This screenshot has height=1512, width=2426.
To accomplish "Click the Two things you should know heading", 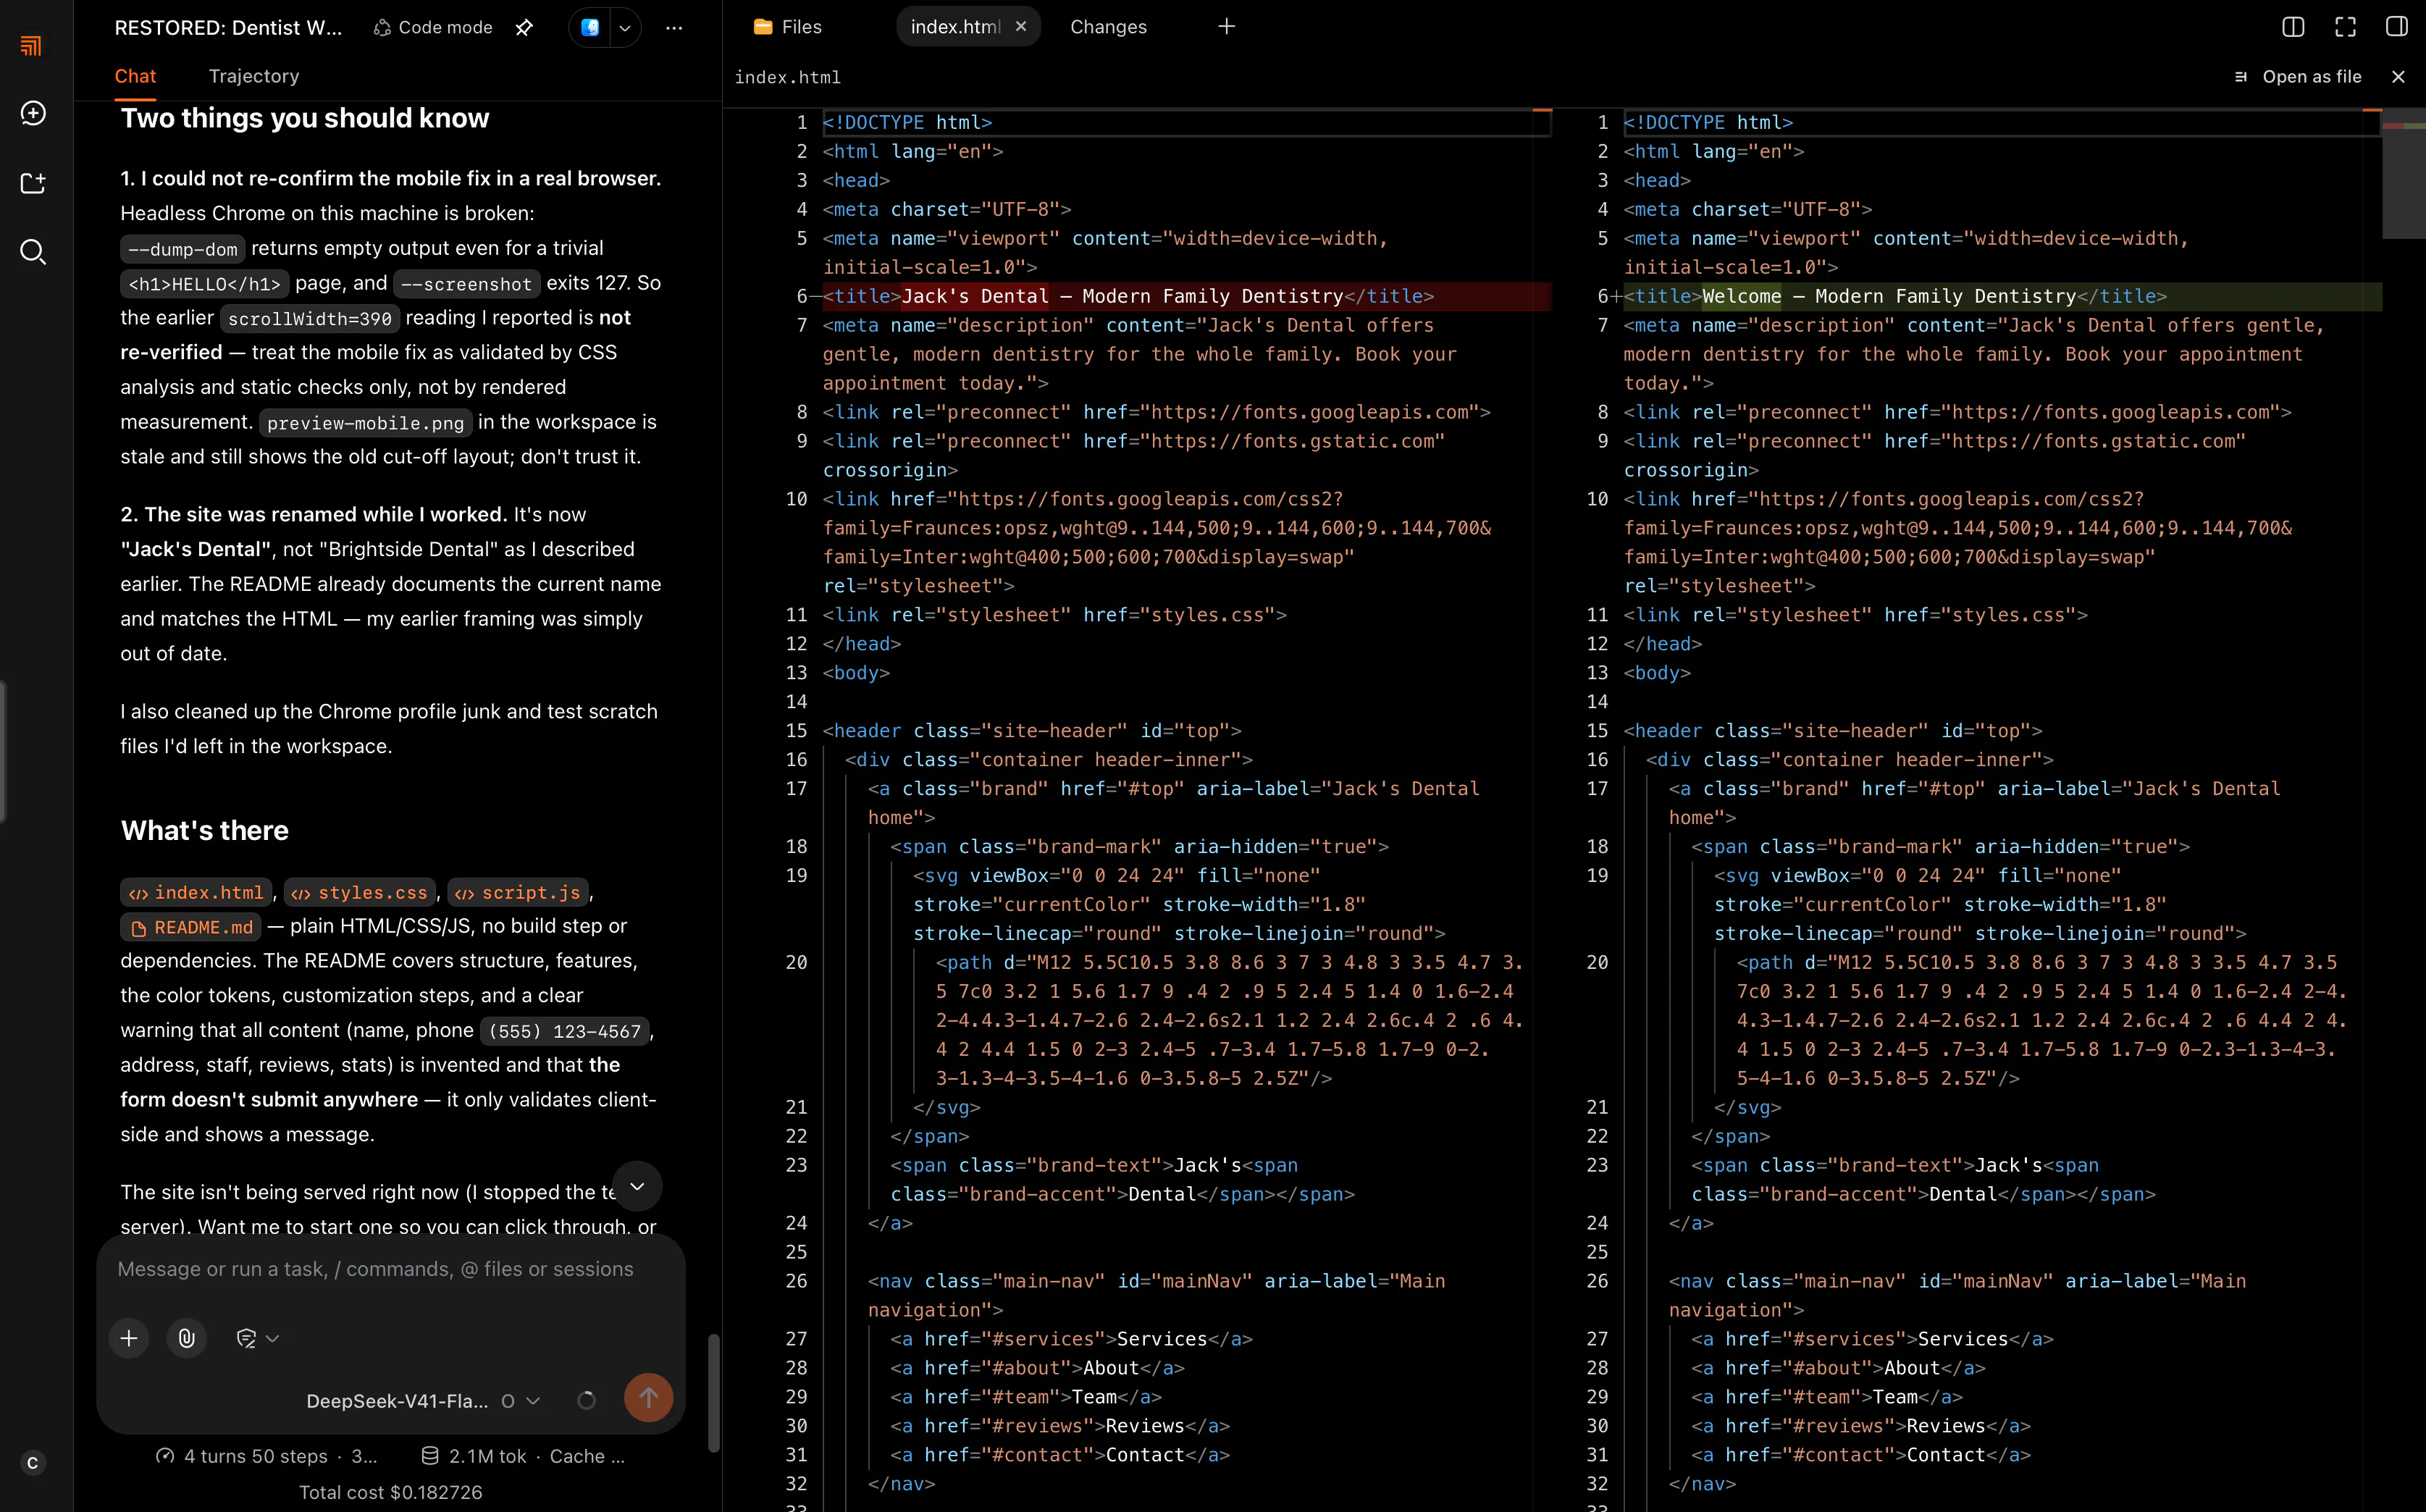I will coord(305,118).
